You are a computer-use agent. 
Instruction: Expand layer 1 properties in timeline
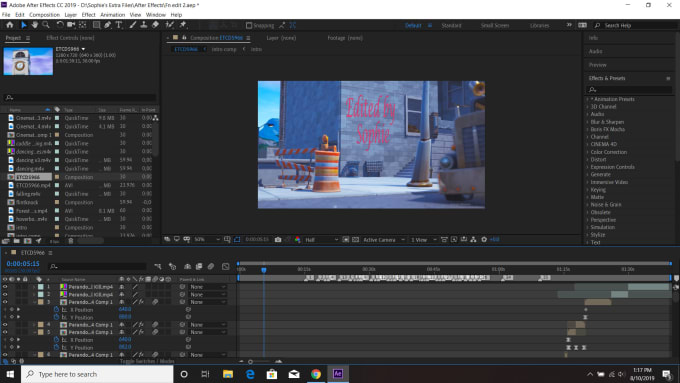pyautogui.click(x=34, y=287)
